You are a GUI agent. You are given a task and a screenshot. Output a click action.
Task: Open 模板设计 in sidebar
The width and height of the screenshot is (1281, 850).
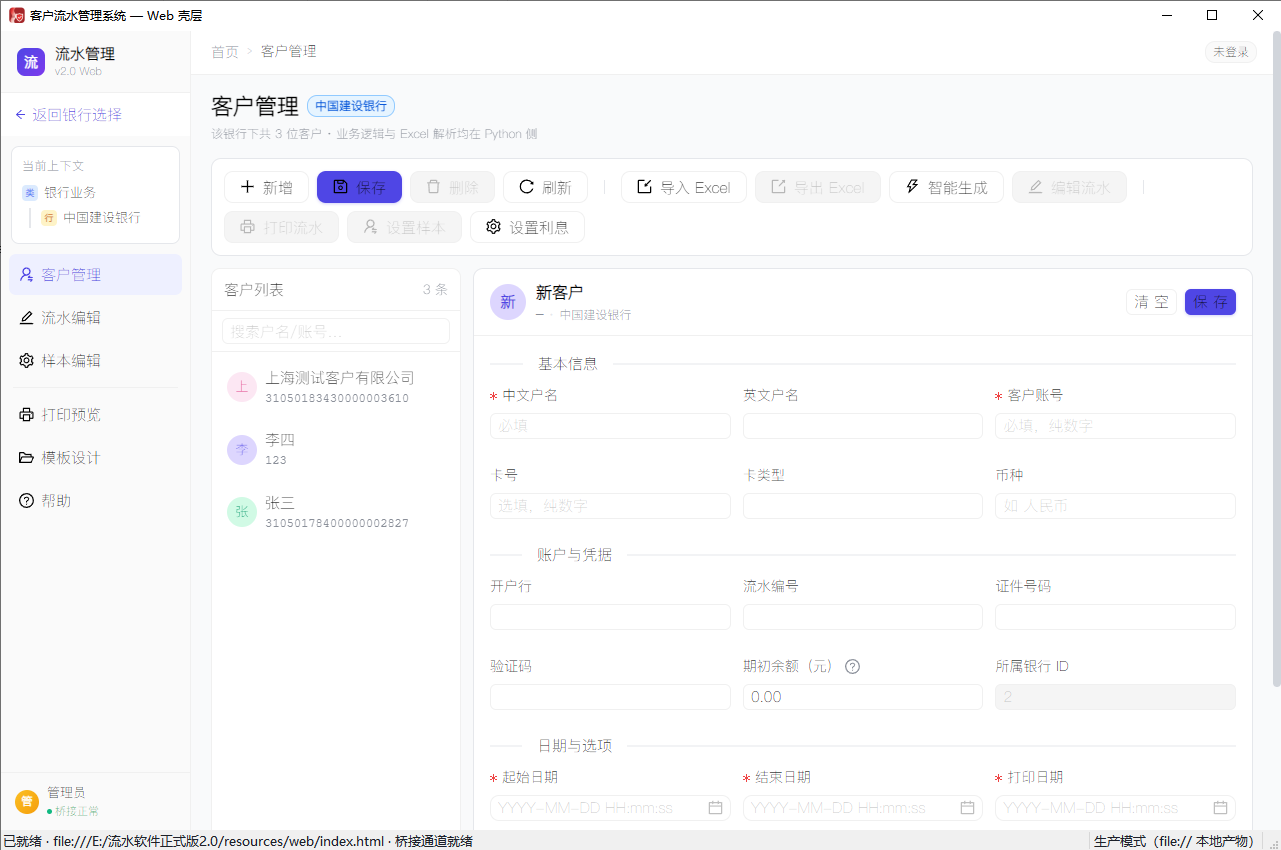[x=95, y=458]
